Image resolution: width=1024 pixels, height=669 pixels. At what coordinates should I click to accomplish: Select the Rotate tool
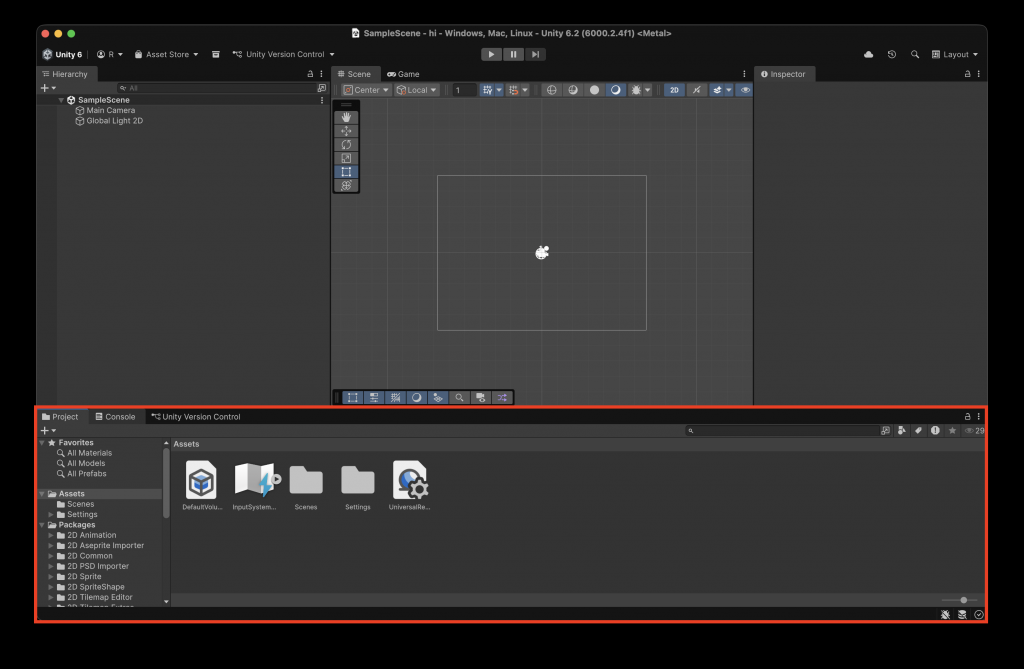[346, 144]
